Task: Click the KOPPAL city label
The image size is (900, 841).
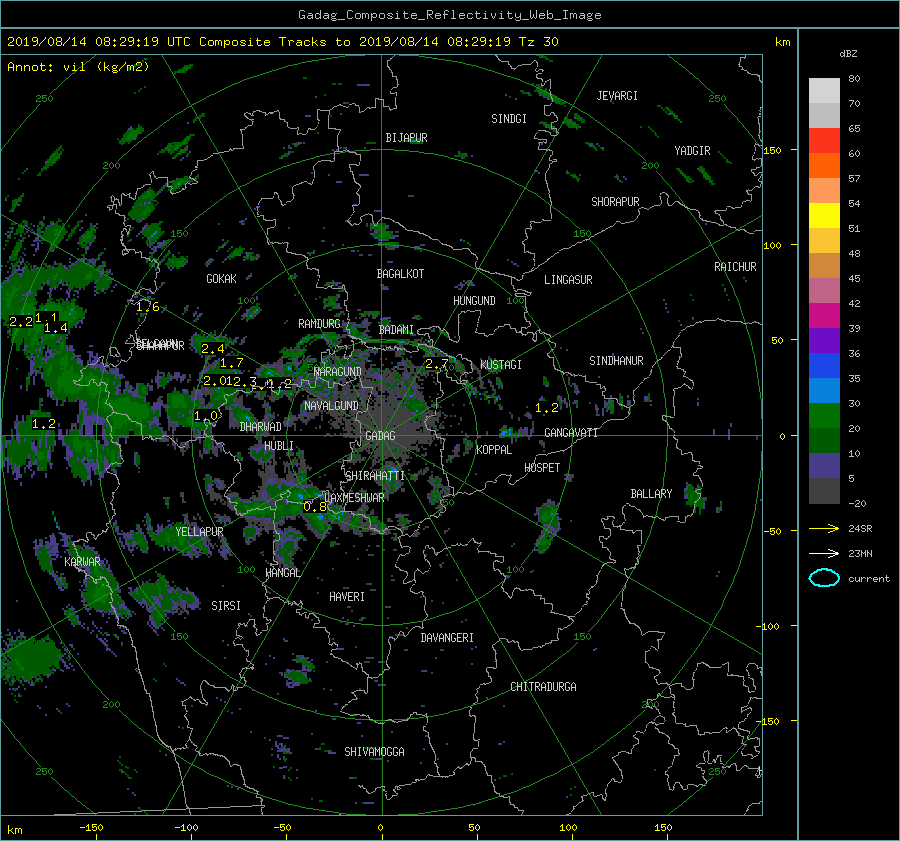Action: pyautogui.click(x=494, y=450)
